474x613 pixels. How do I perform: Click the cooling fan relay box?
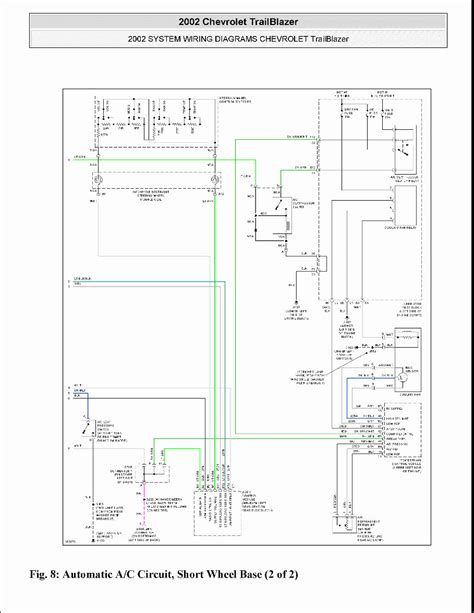coord(406,205)
